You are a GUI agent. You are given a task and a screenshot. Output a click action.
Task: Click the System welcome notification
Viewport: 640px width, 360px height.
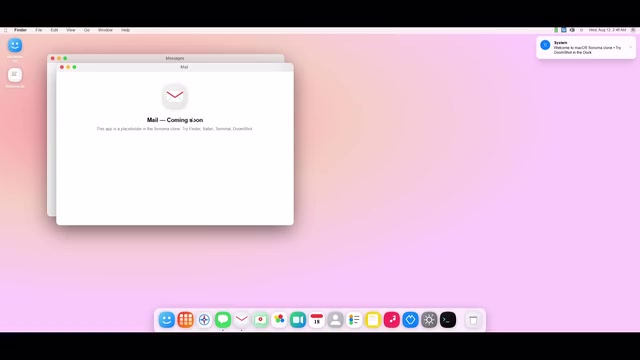click(x=586, y=47)
